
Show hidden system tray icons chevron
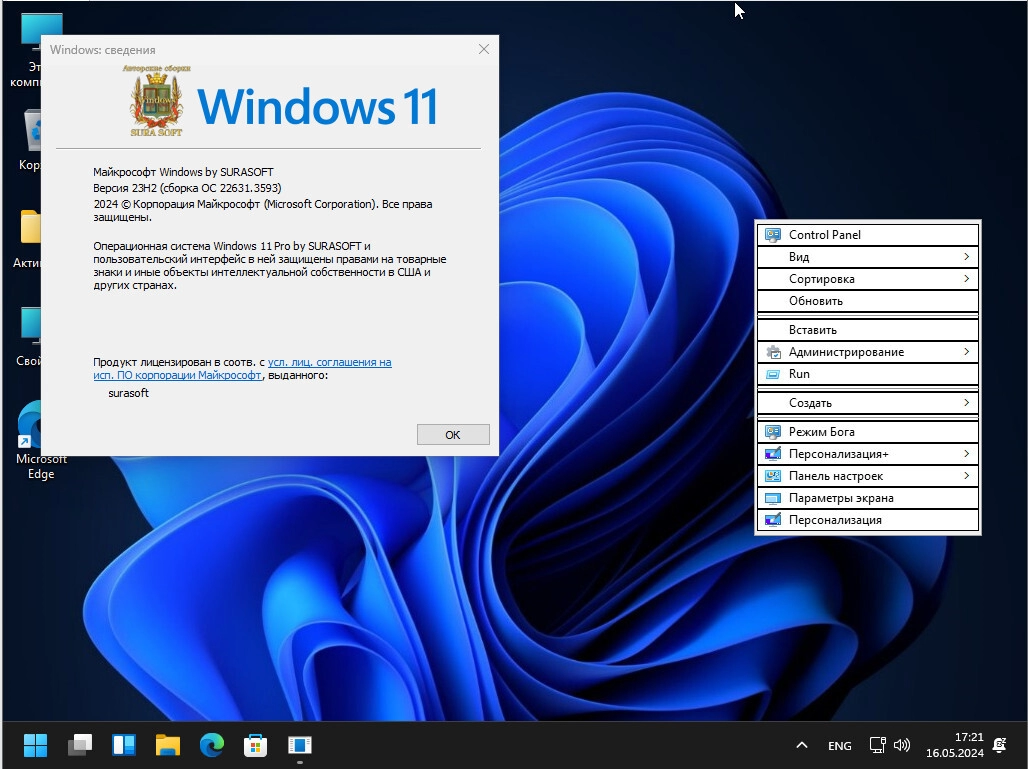[801, 745]
